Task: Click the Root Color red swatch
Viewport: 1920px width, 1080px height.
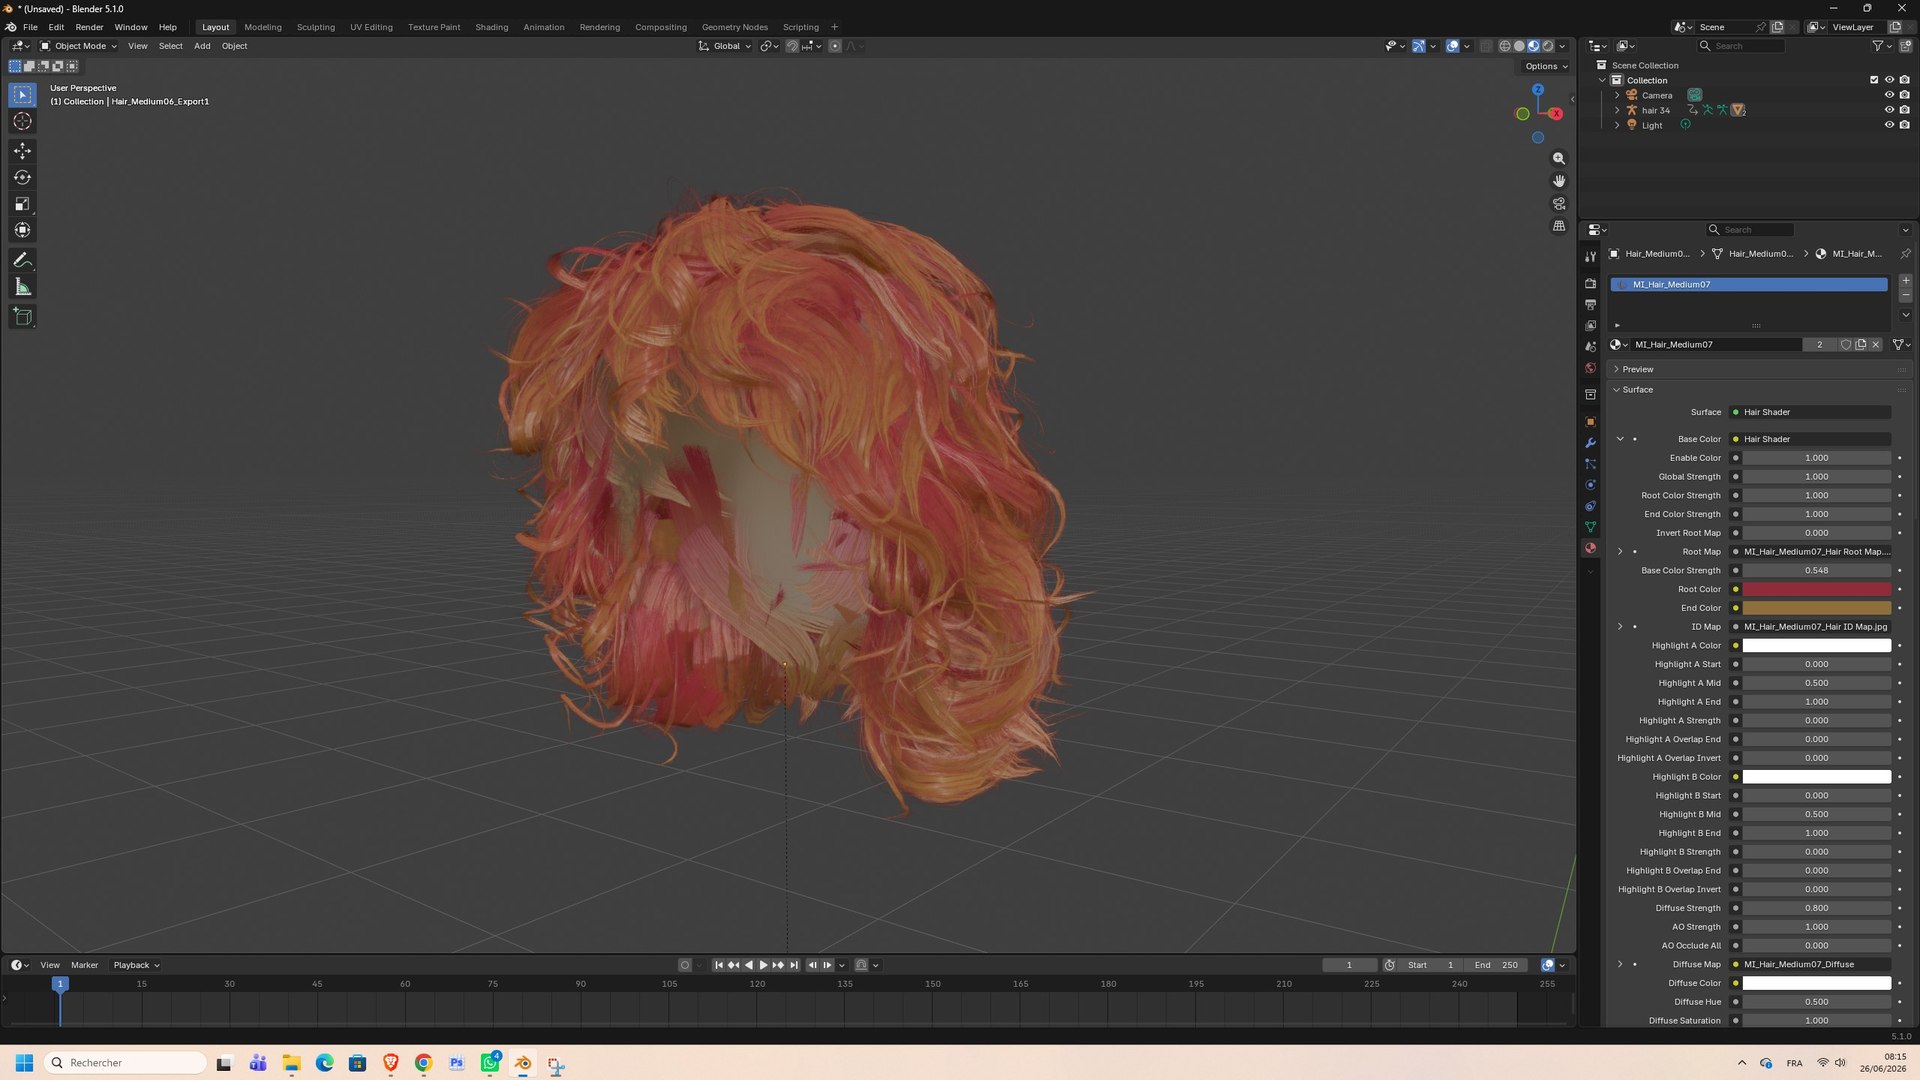Action: coord(1816,590)
